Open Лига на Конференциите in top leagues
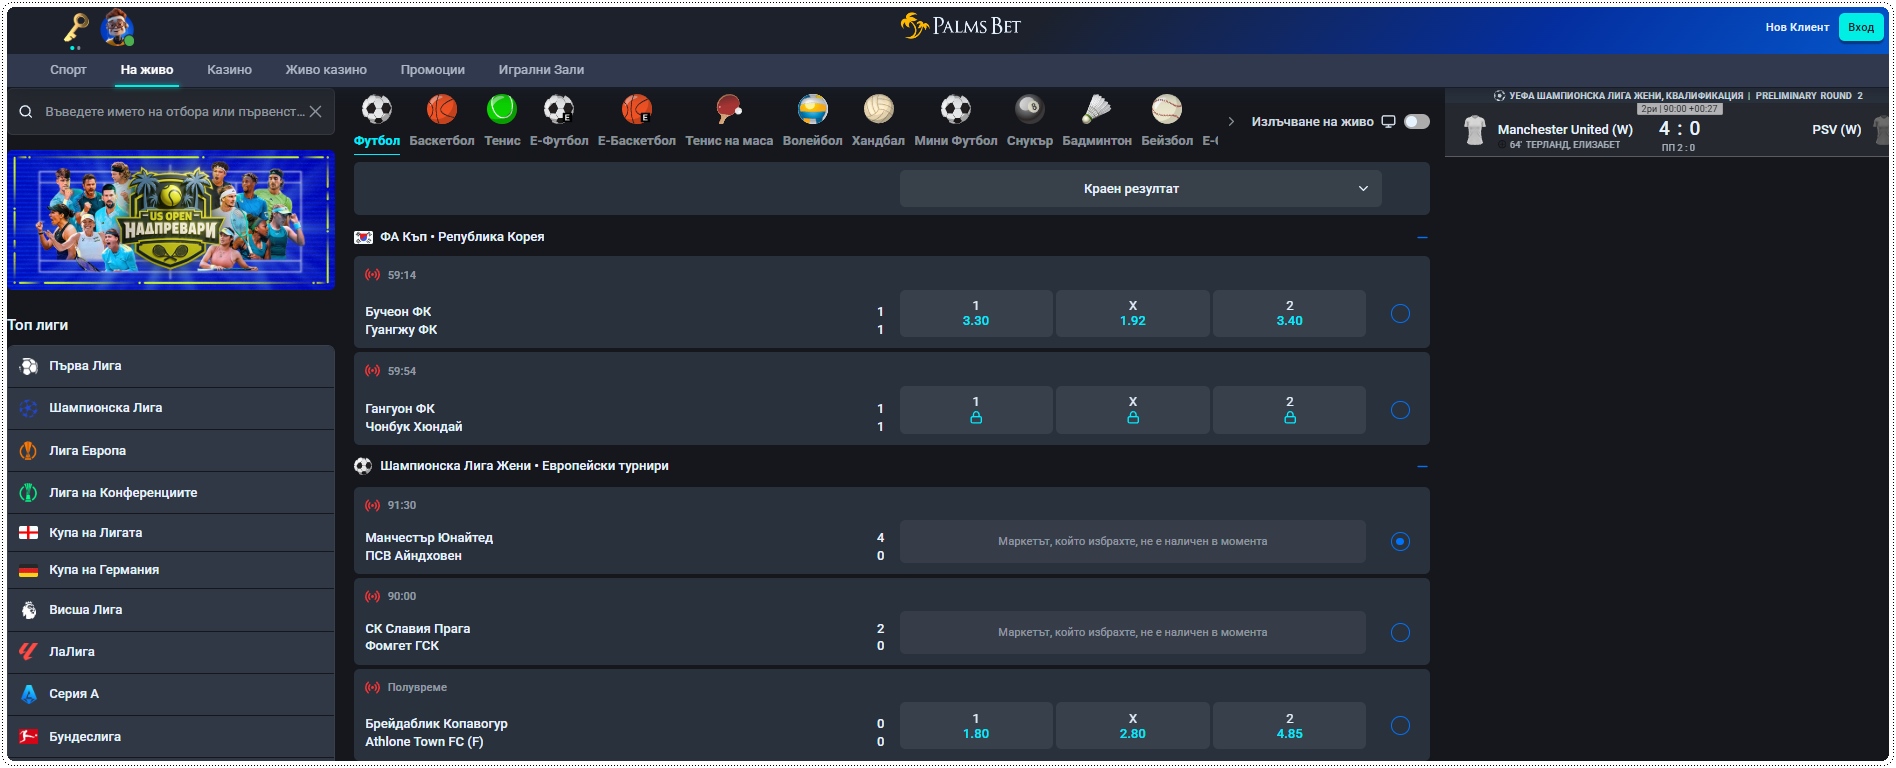The height and width of the screenshot is (768, 1896). pyautogui.click(x=171, y=493)
